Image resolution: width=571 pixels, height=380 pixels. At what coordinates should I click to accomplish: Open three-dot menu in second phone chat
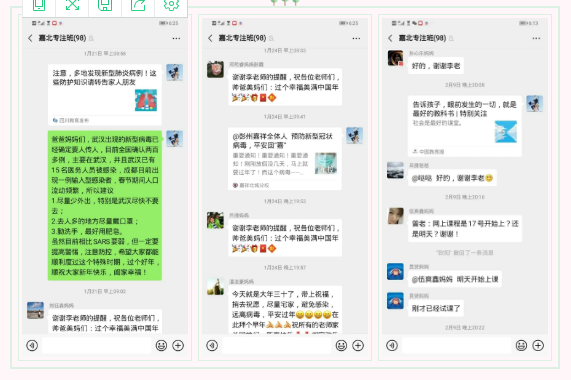pos(356,38)
